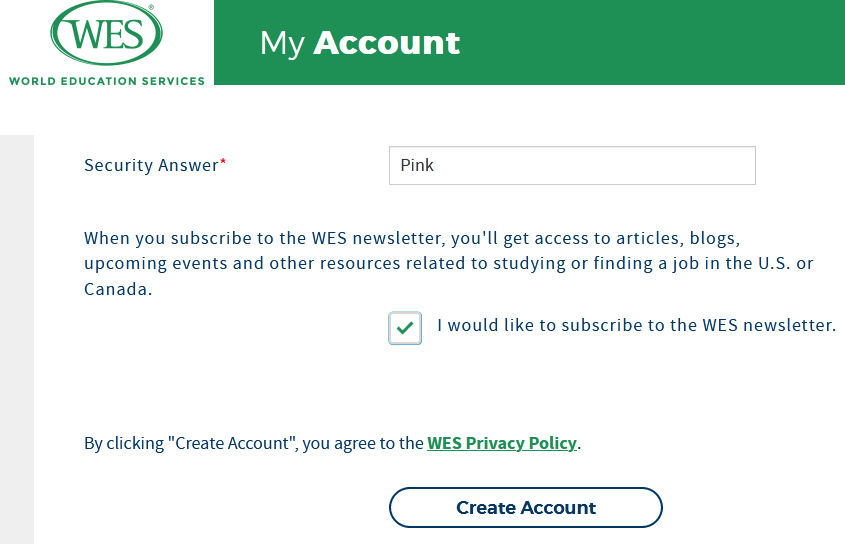Click the 'I would like to subscribe' label
This screenshot has height=544, width=845.
point(636,325)
